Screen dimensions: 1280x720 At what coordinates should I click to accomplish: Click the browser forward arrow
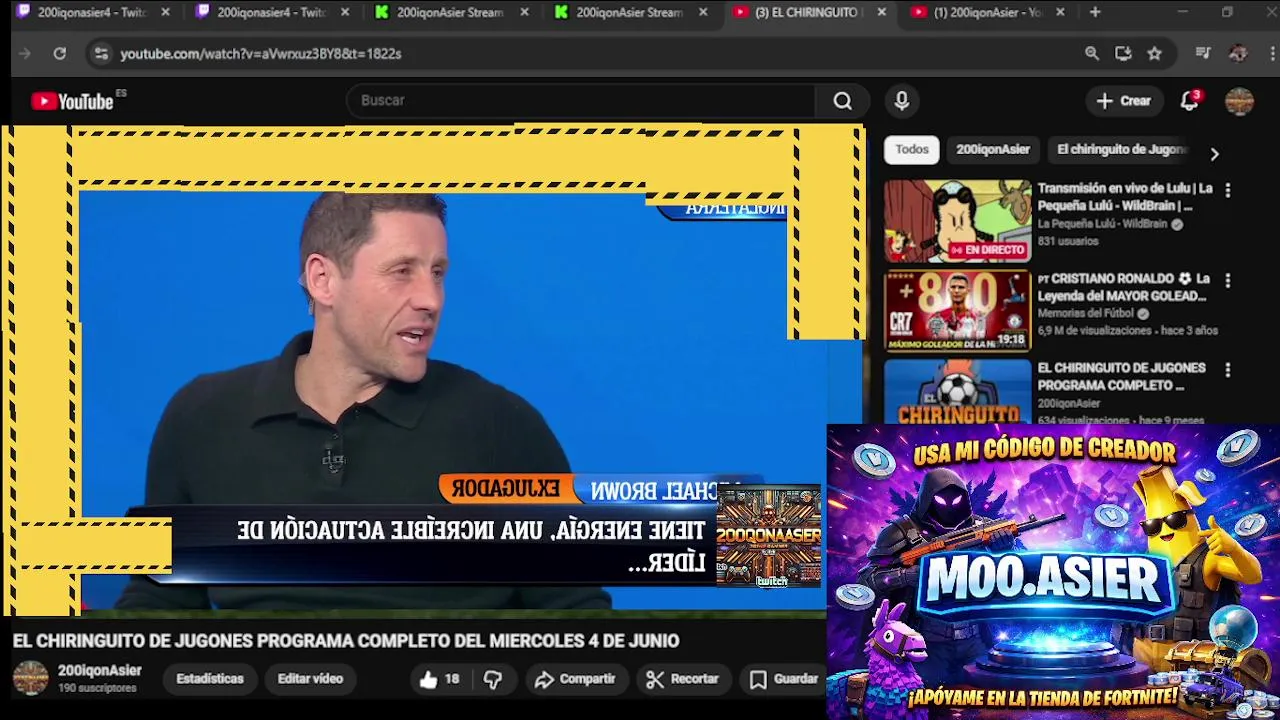click(25, 54)
